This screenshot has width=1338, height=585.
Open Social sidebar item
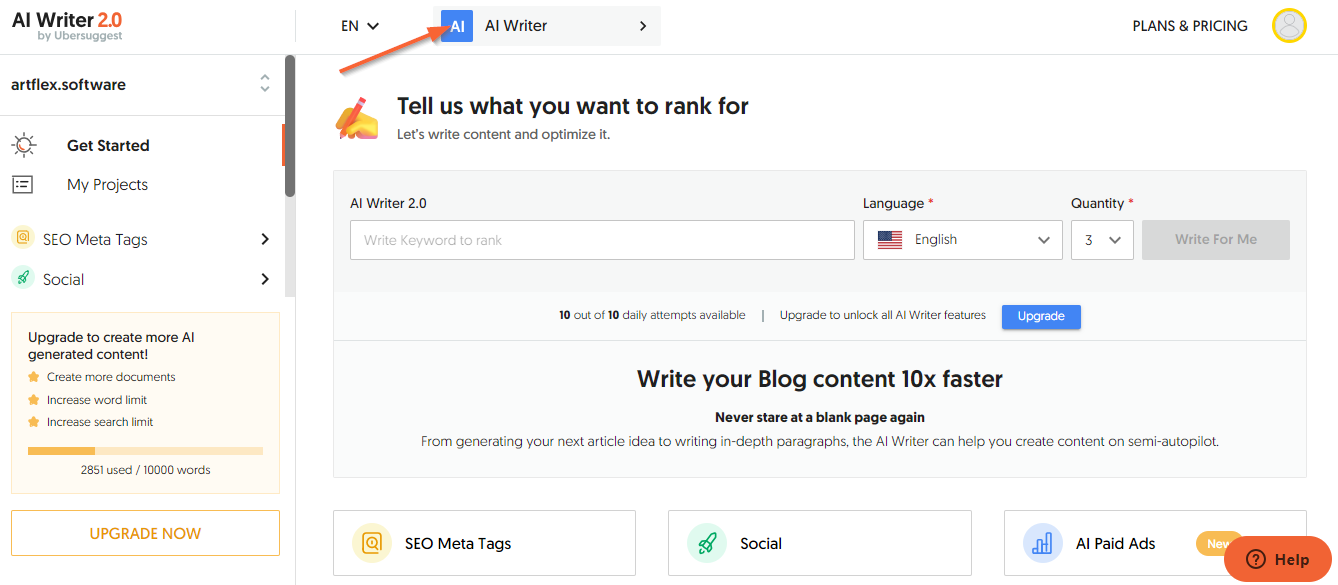point(63,280)
